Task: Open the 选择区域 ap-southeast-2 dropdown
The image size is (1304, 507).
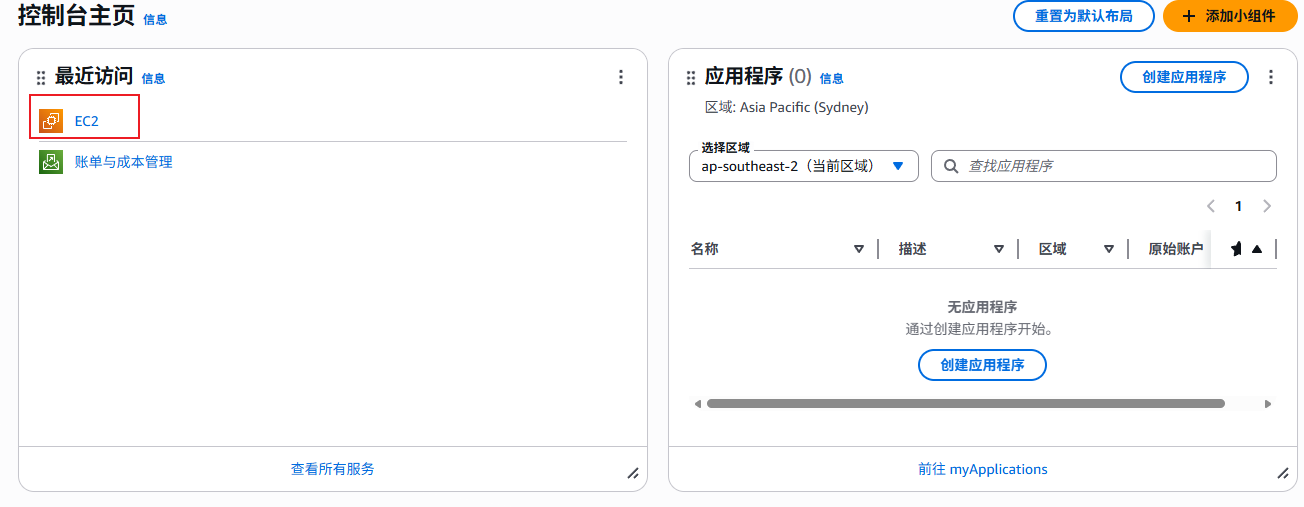Action: pos(804,166)
